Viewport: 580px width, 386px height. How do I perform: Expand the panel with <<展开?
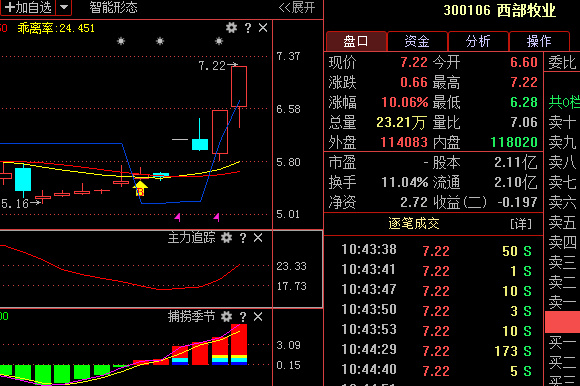(x=297, y=7)
